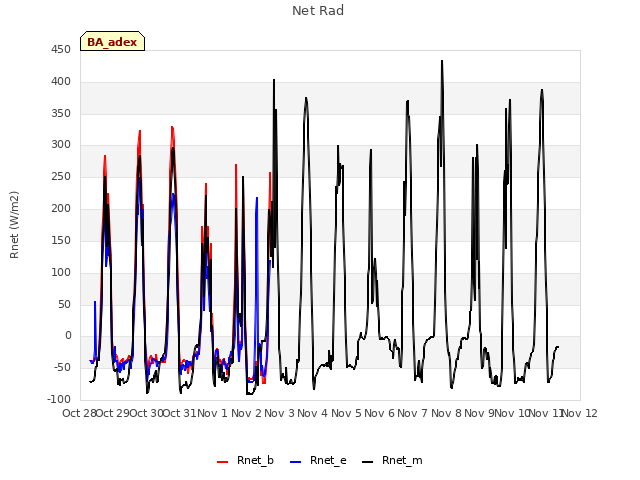Click the Nov 5 x-axis label
640x480 pixels.
[346, 413]
